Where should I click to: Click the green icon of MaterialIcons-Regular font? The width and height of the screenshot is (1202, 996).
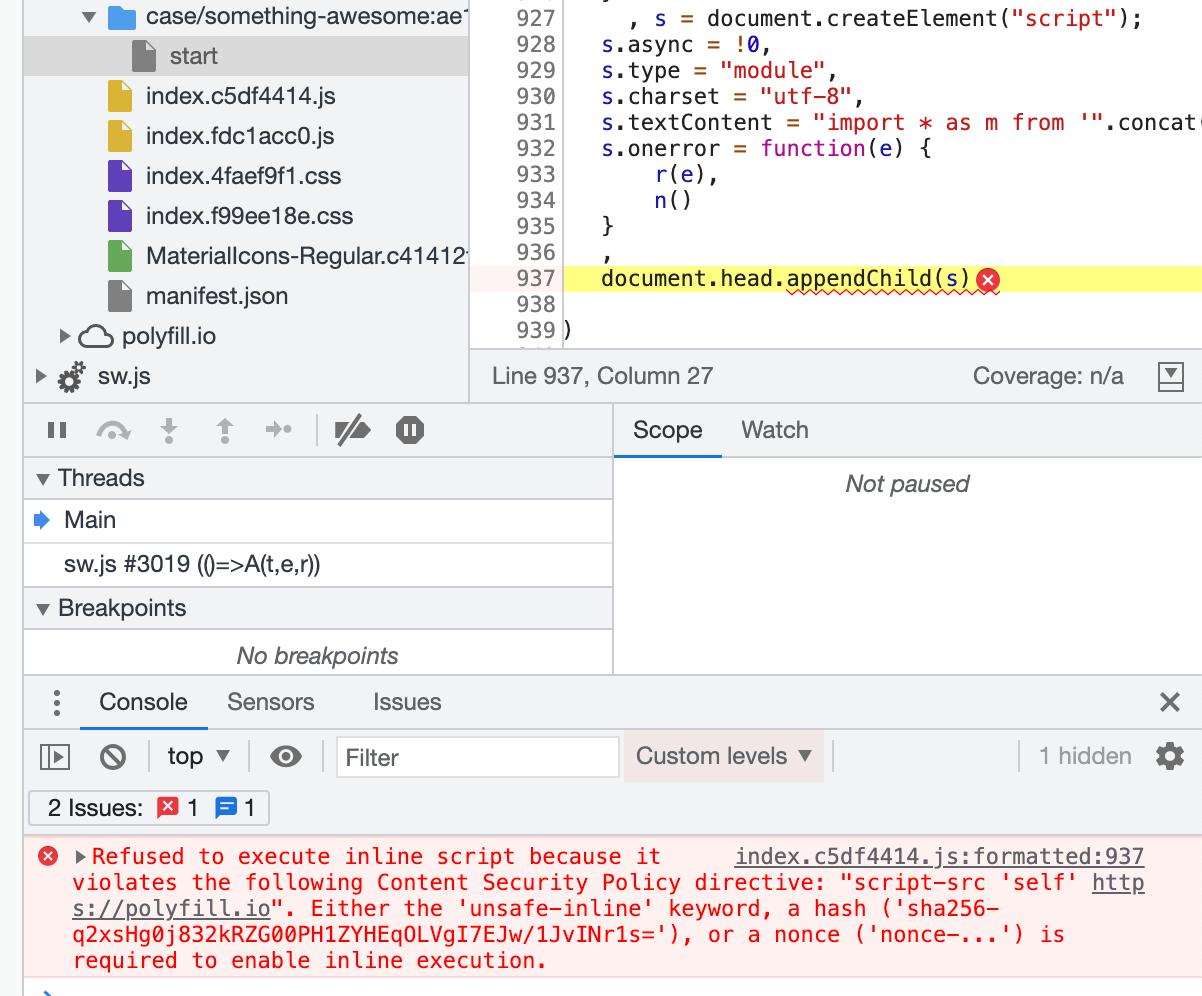click(x=120, y=256)
